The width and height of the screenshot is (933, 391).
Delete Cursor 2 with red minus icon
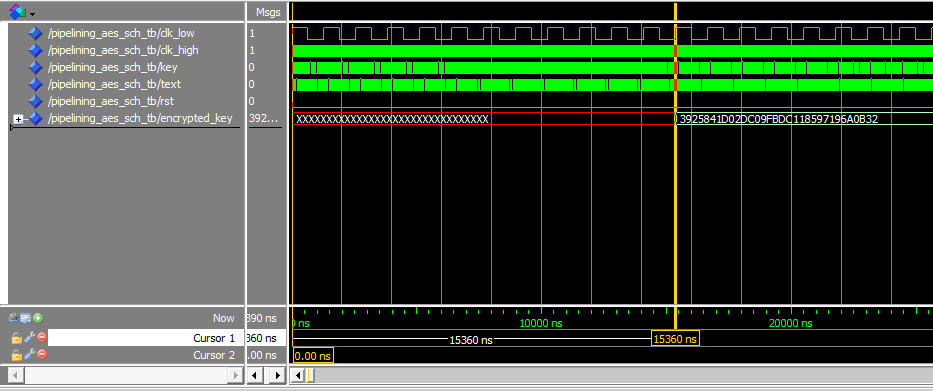pos(42,355)
